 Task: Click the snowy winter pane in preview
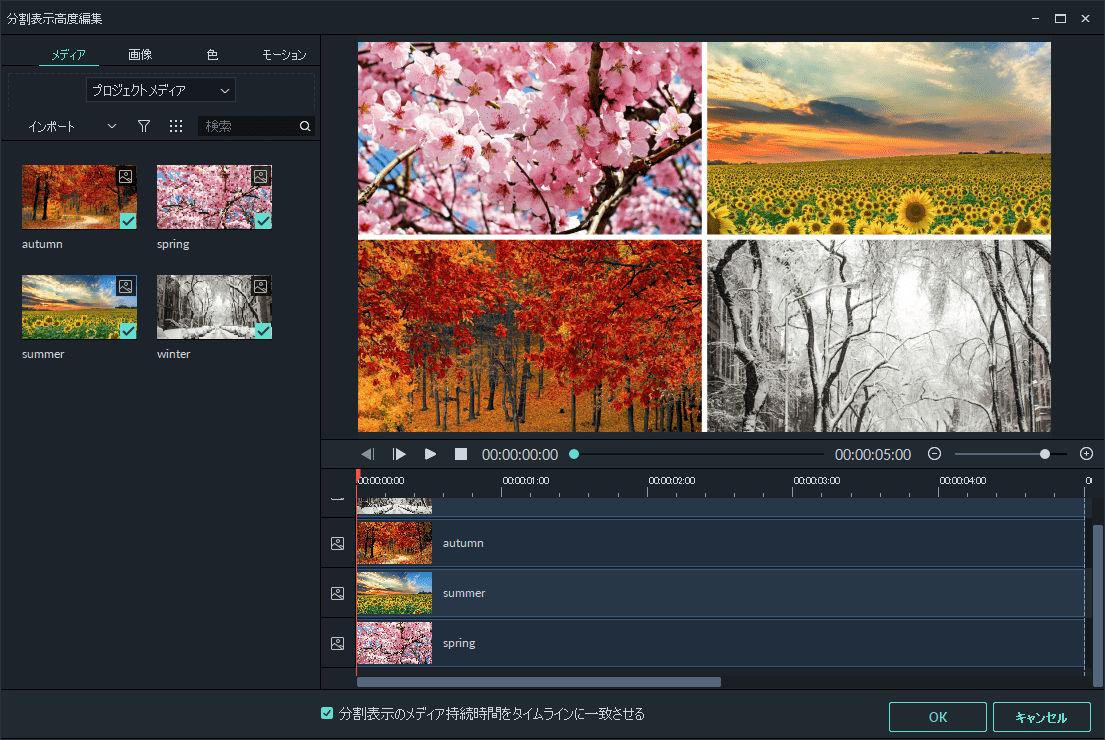pos(879,336)
